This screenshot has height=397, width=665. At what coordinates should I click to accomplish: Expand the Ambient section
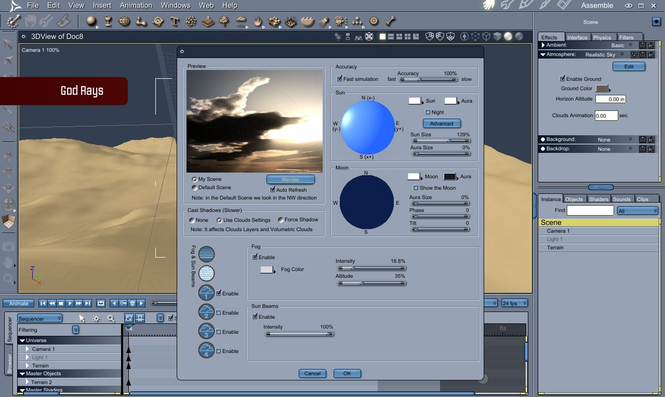tap(543, 45)
